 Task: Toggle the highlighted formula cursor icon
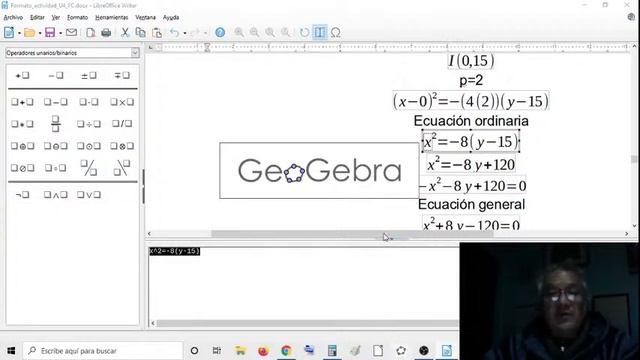(320, 32)
